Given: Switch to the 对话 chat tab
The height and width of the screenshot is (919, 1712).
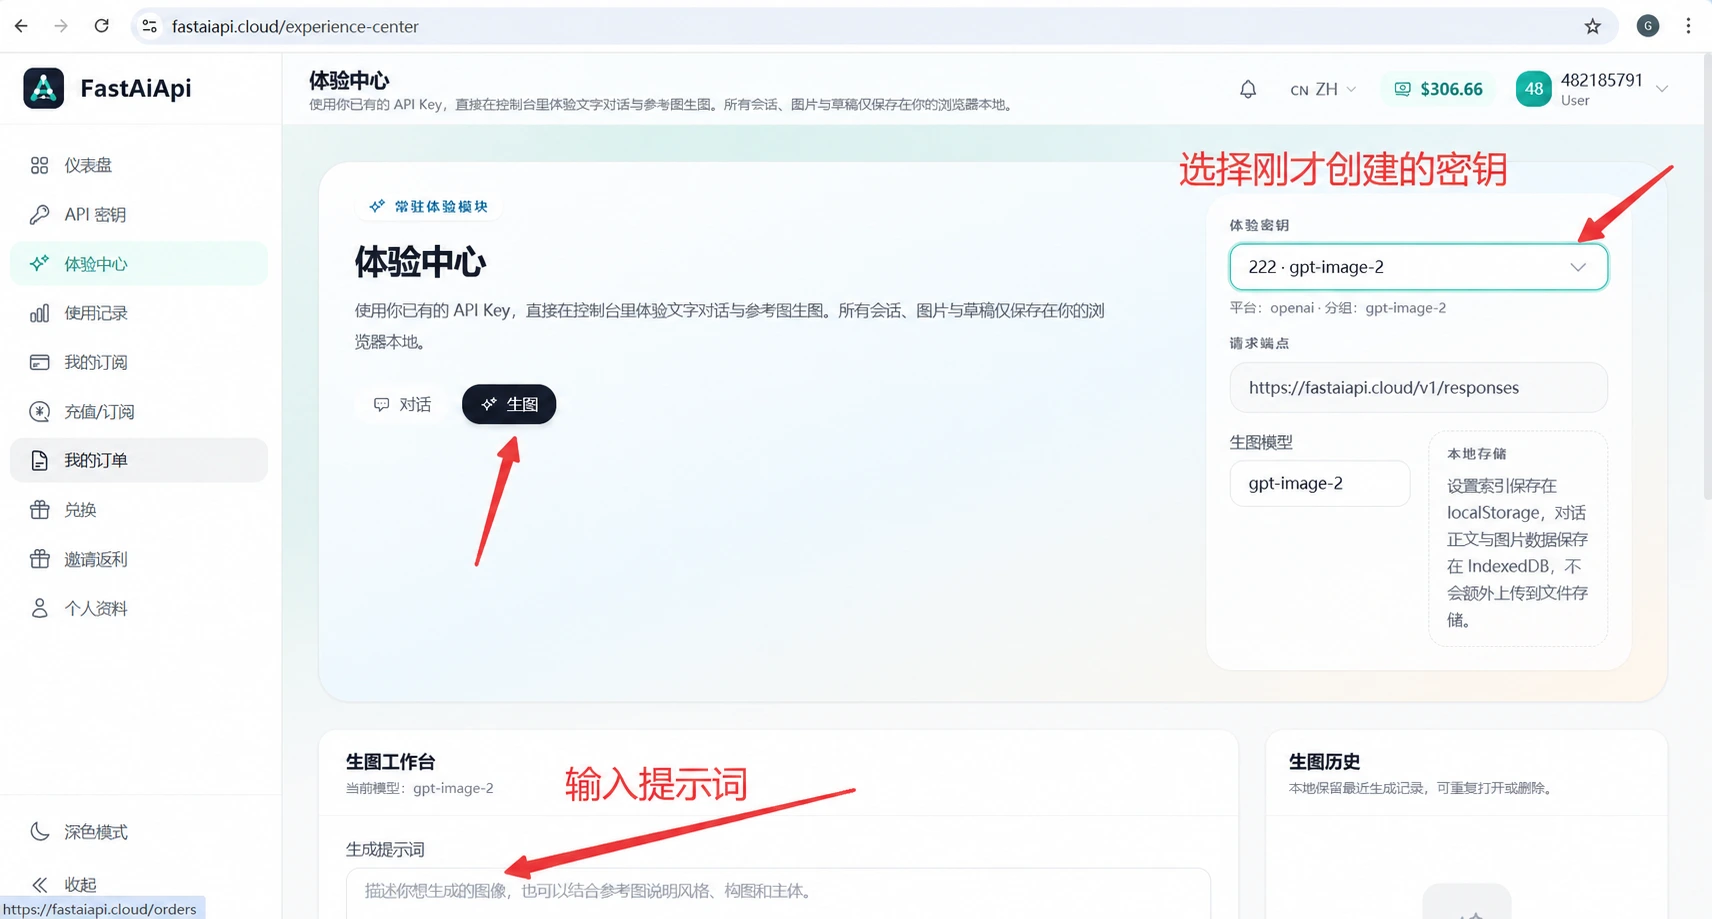Looking at the screenshot, I should 402,404.
